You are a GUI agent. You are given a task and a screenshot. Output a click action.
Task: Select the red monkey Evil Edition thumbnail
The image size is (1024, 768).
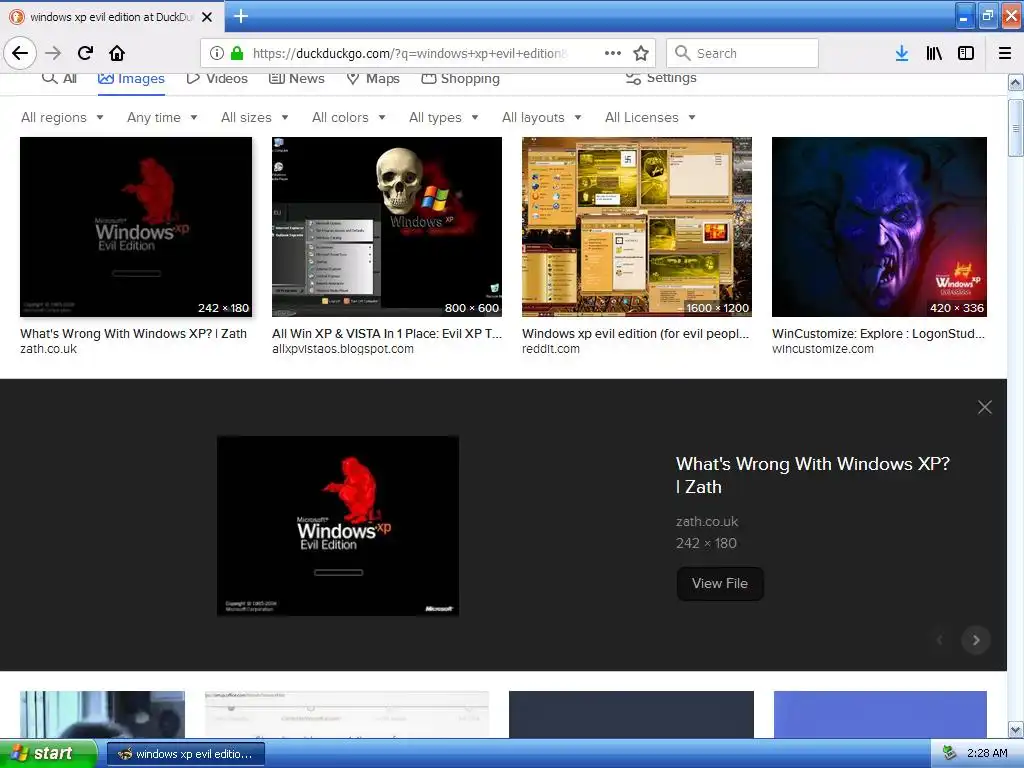[x=136, y=227]
